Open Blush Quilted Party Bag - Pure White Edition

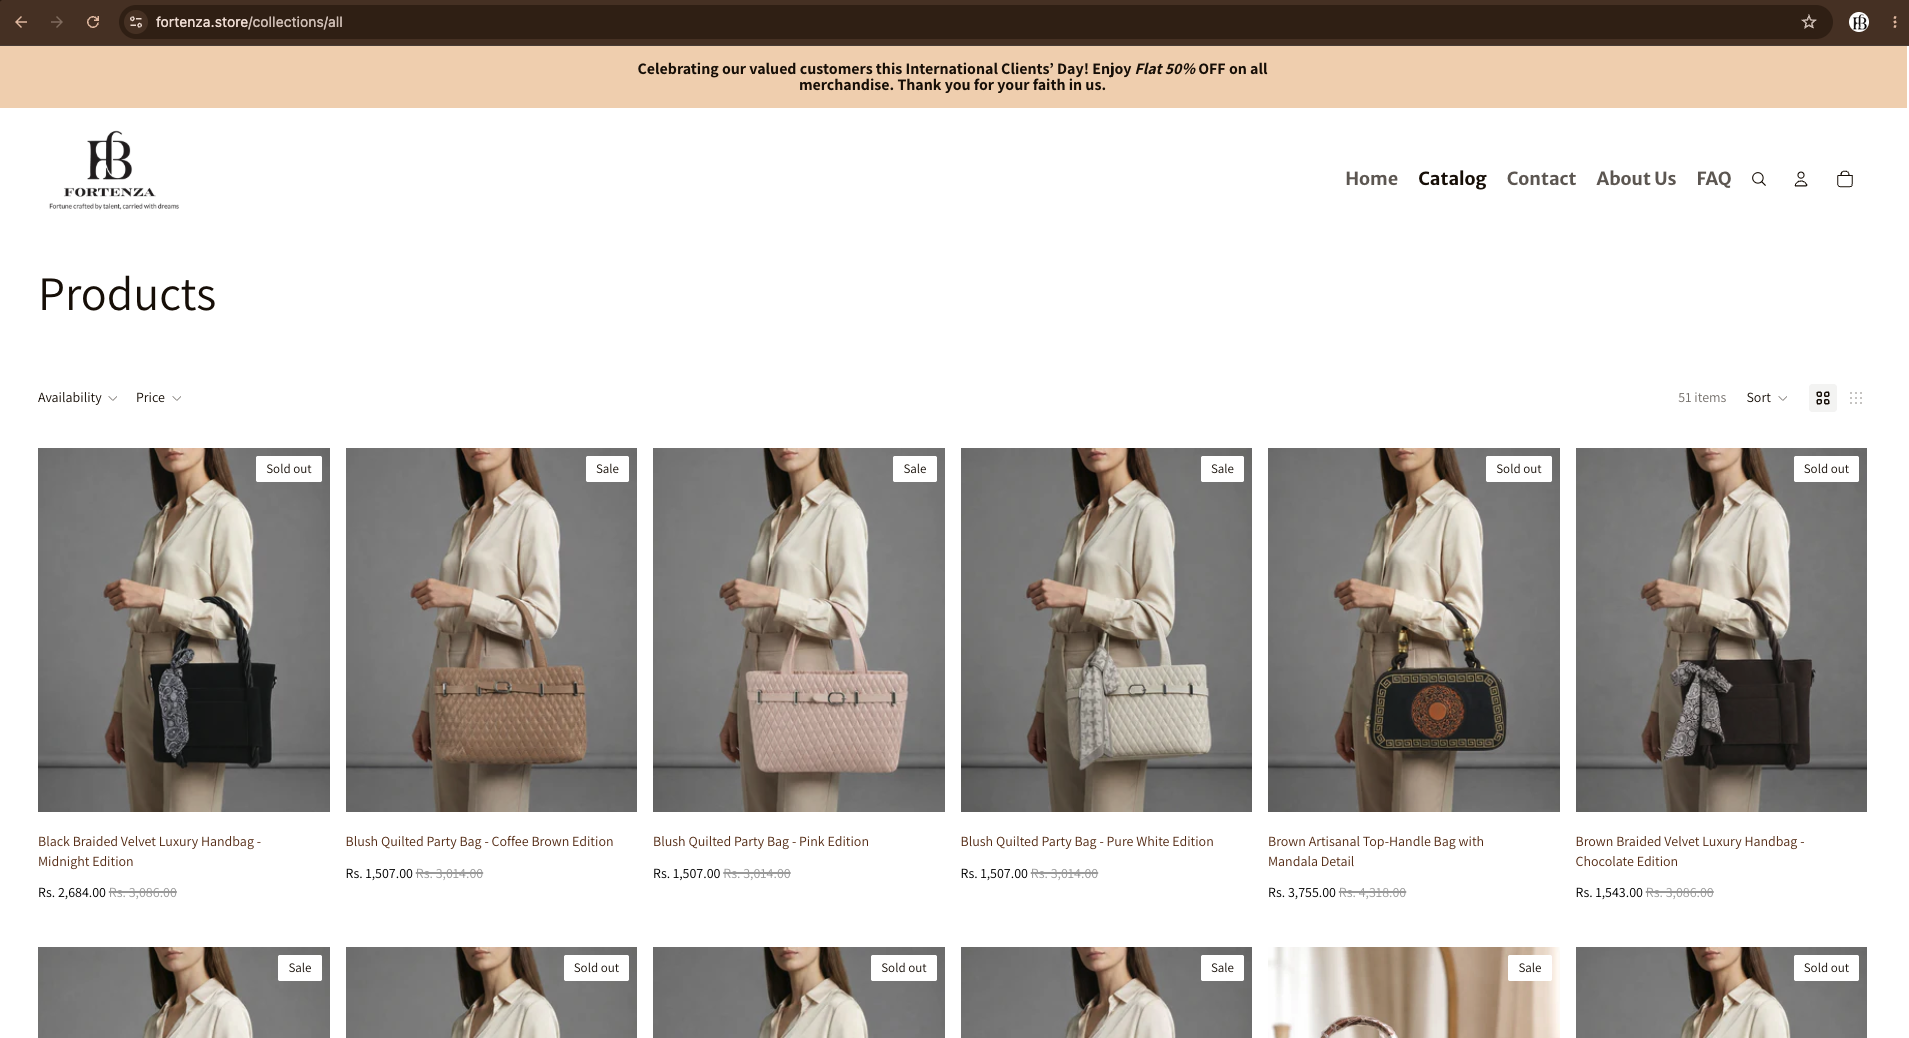[1087, 842]
